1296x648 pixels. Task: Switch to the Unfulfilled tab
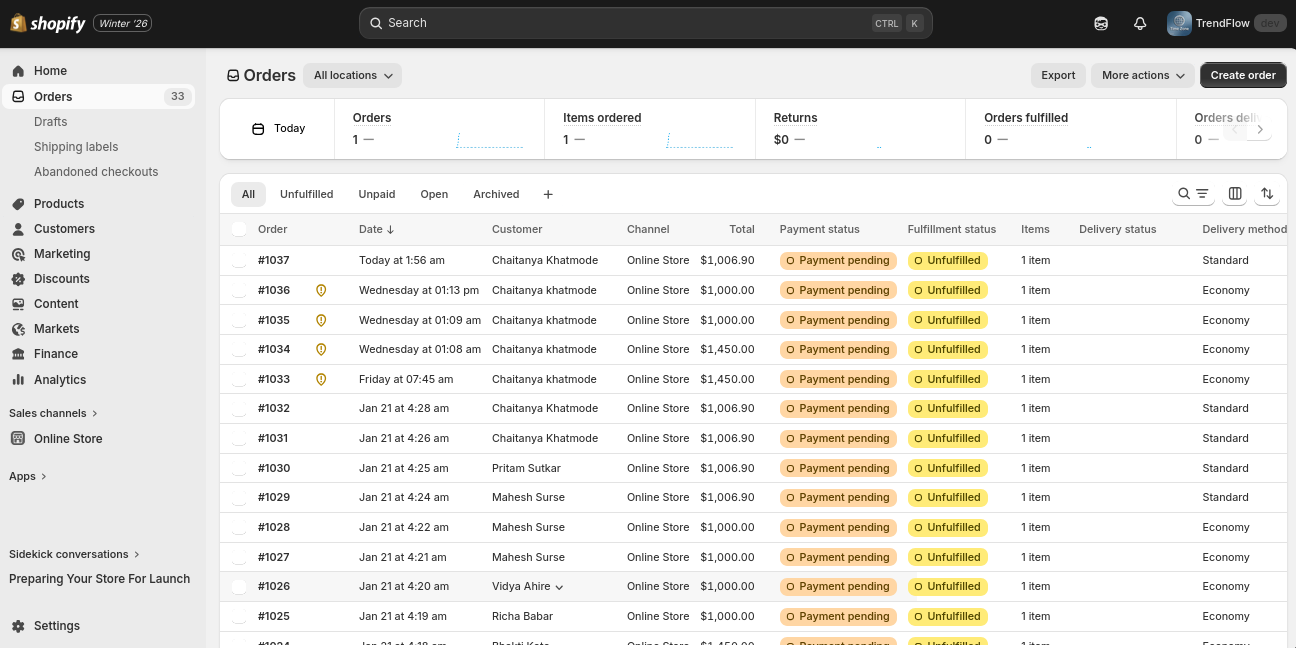307,195
